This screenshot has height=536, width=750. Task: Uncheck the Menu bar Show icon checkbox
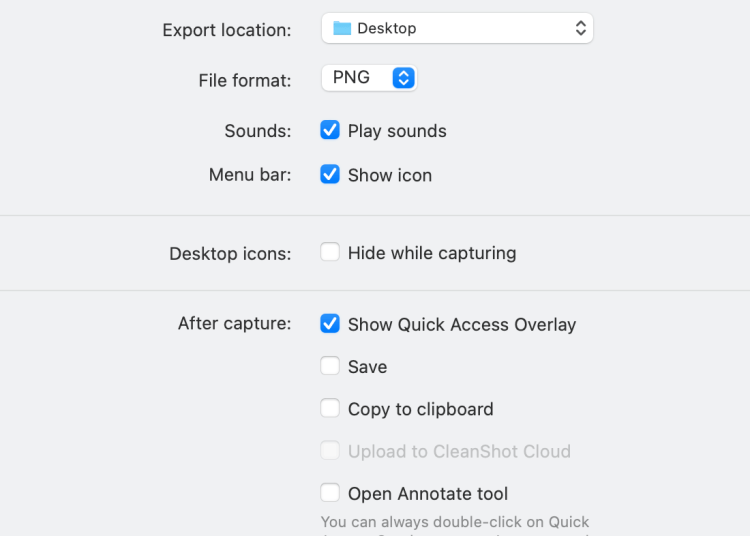click(330, 174)
